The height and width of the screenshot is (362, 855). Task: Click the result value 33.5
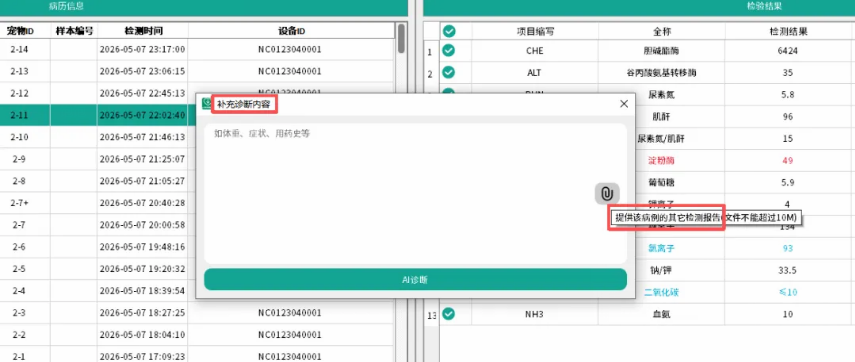tap(787, 270)
